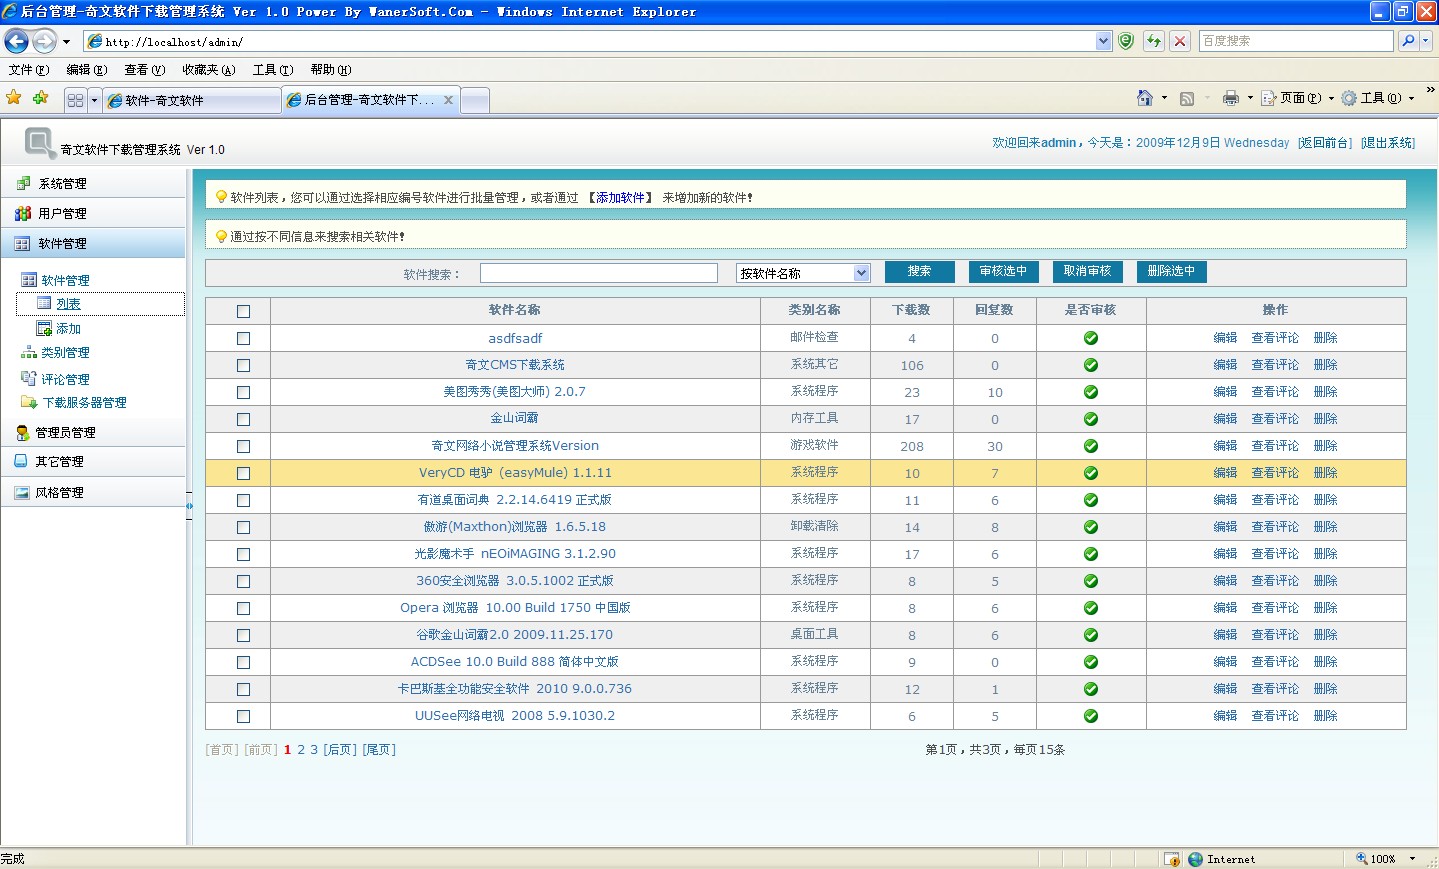The image size is (1439, 869).
Task: Click the browser Forward arrow button
Action: 45,41
